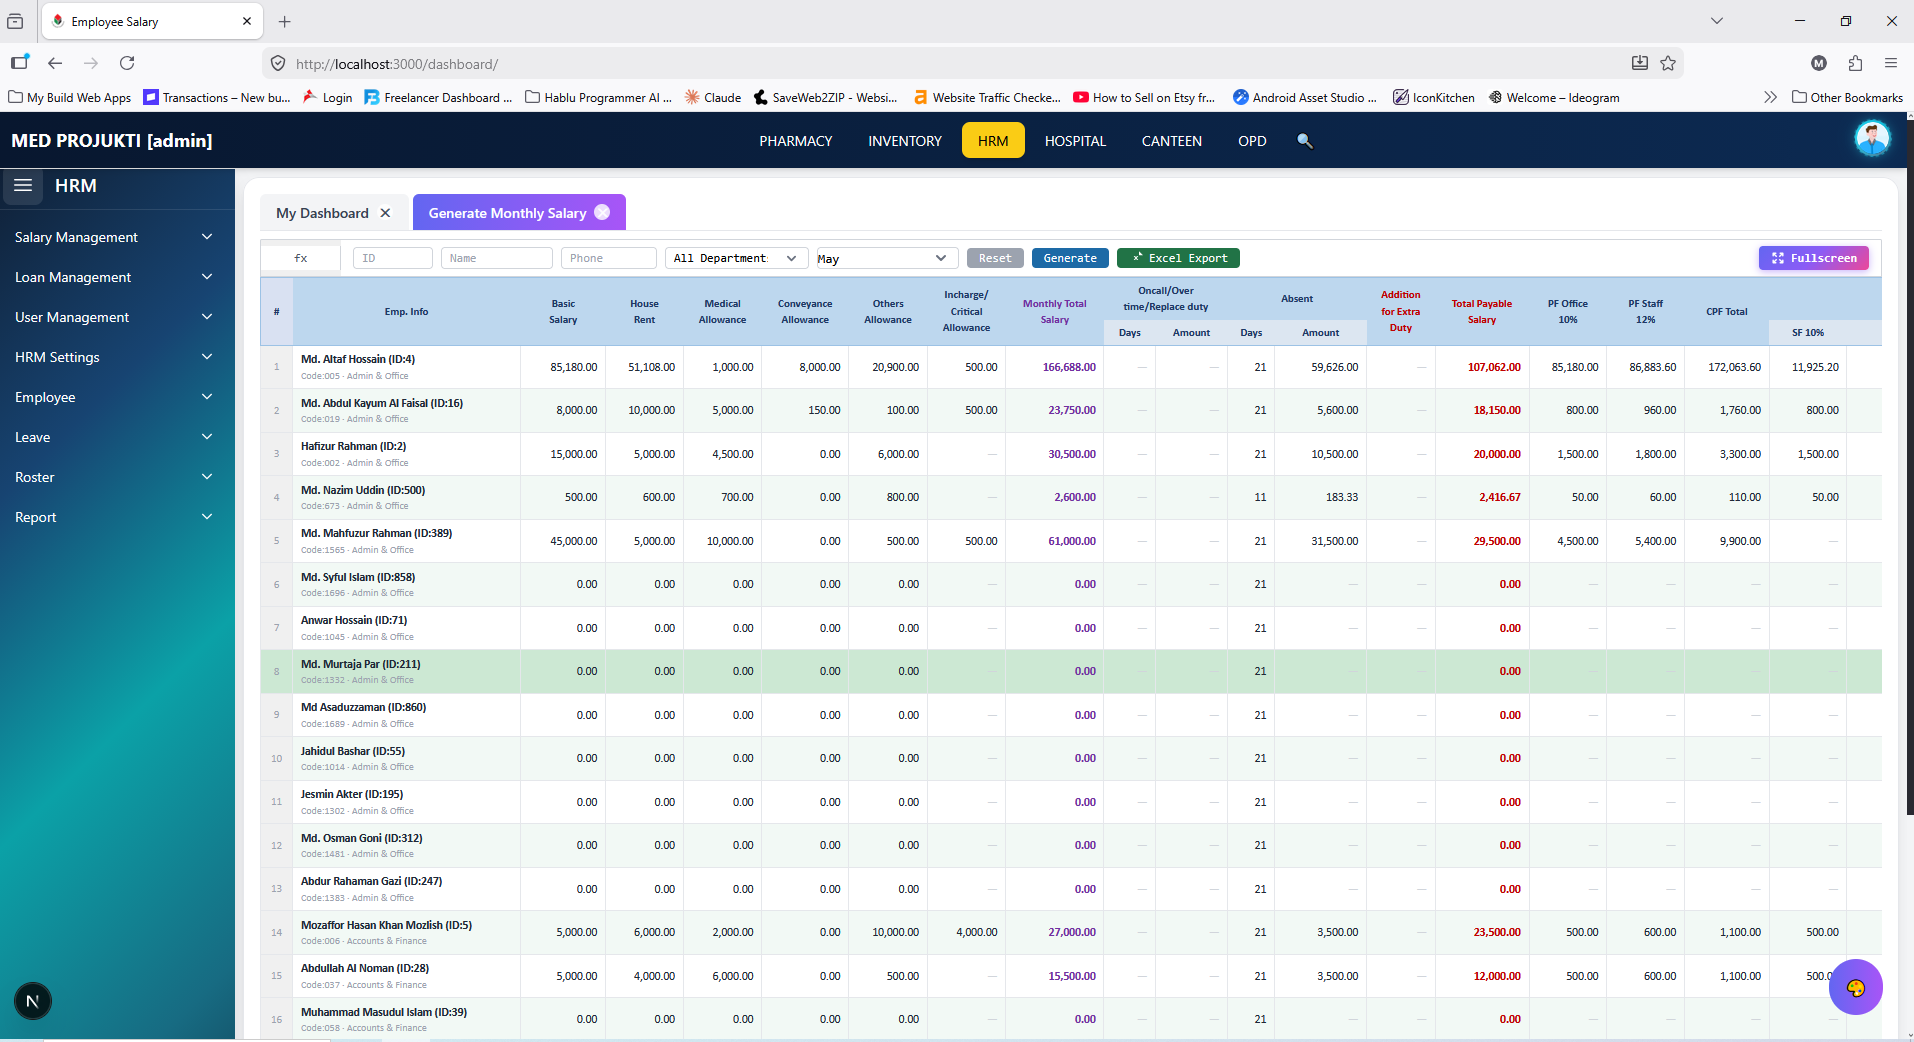Click the yellow chat bubble floating button
The width and height of the screenshot is (1914, 1042).
(1856, 988)
